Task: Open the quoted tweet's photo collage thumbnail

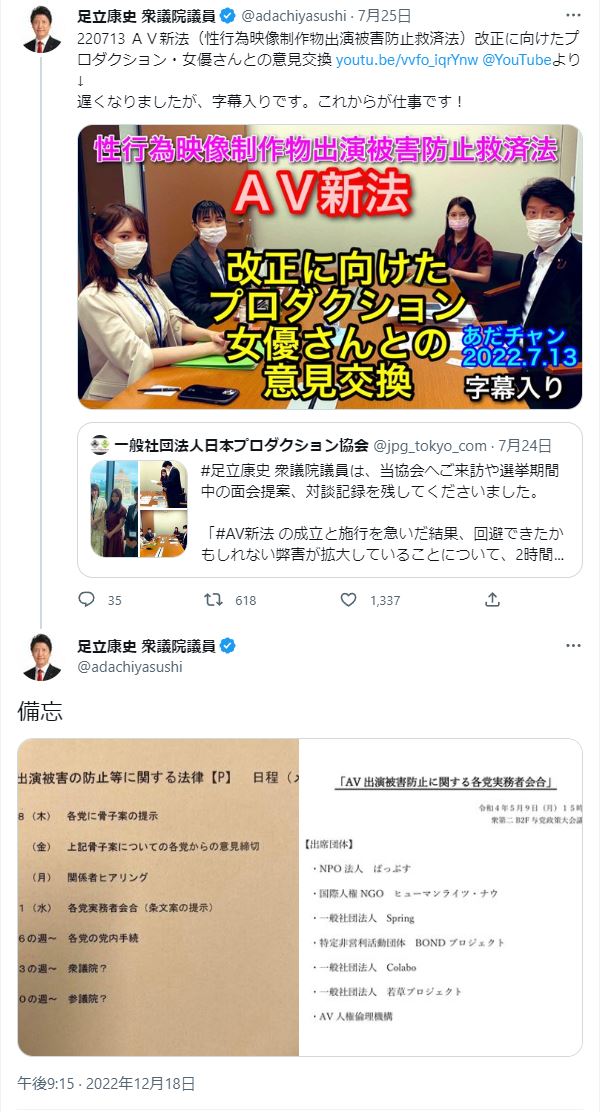Action: pyautogui.click(x=139, y=508)
